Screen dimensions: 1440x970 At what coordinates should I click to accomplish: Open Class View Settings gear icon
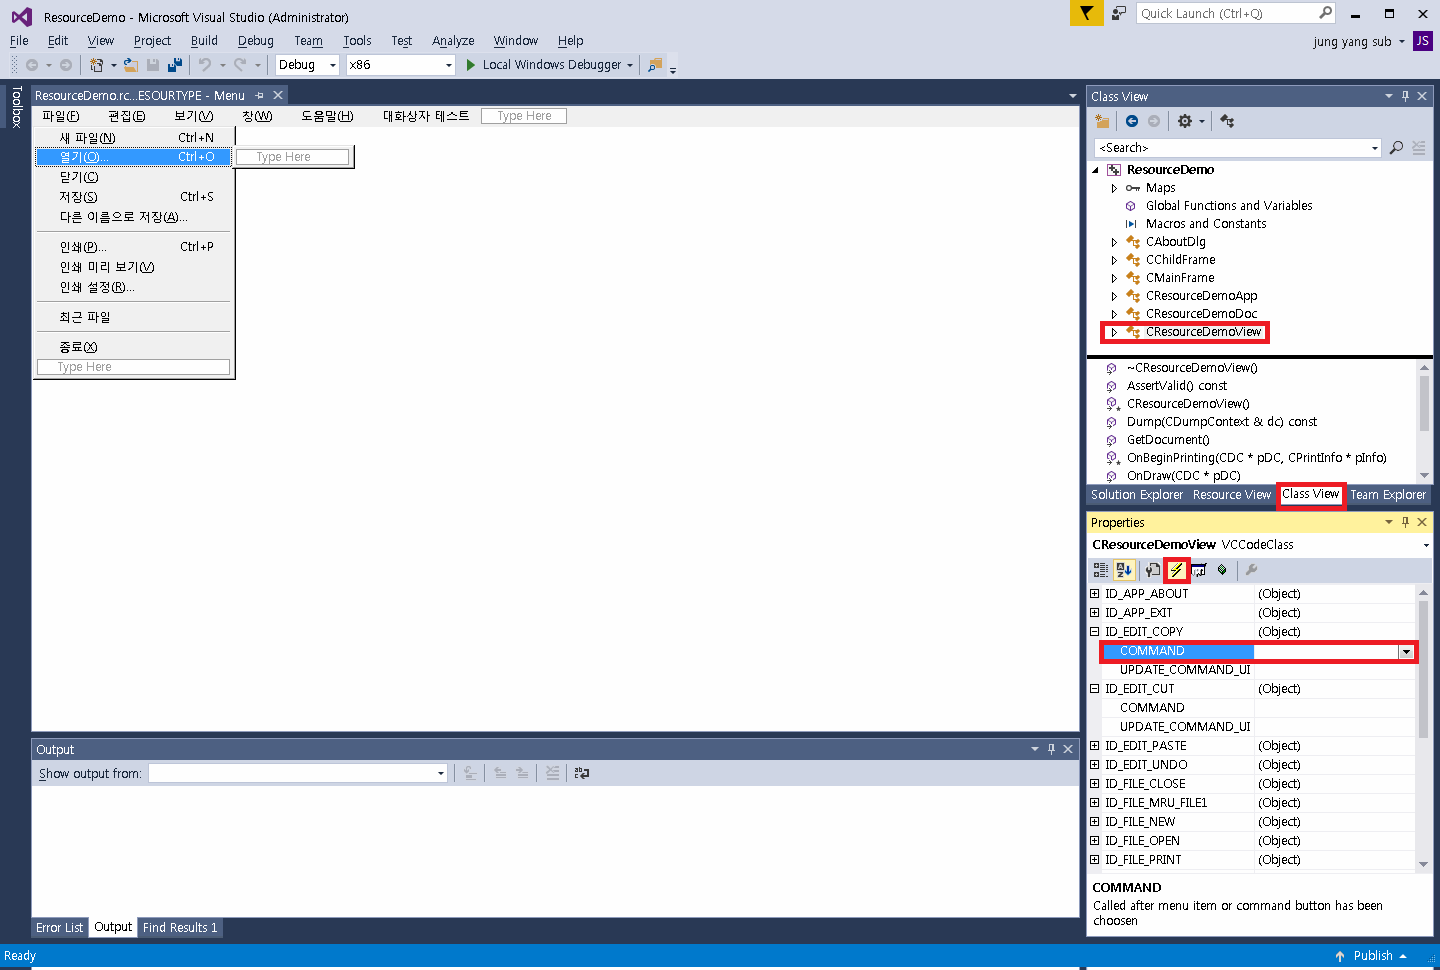click(x=1185, y=121)
